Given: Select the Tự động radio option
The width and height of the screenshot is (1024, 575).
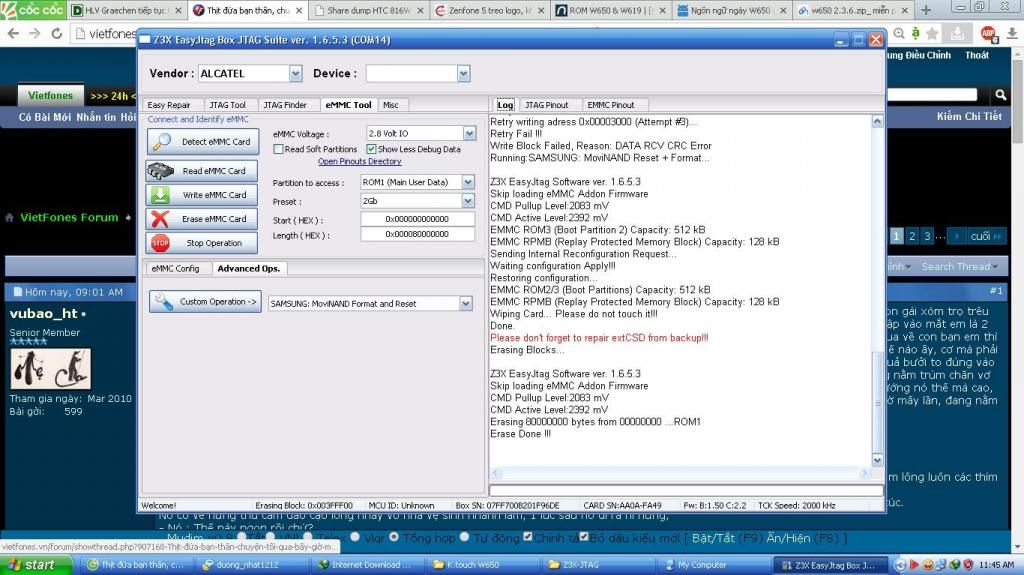Looking at the screenshot, I should pyautogui.click(x=464, y=537).
